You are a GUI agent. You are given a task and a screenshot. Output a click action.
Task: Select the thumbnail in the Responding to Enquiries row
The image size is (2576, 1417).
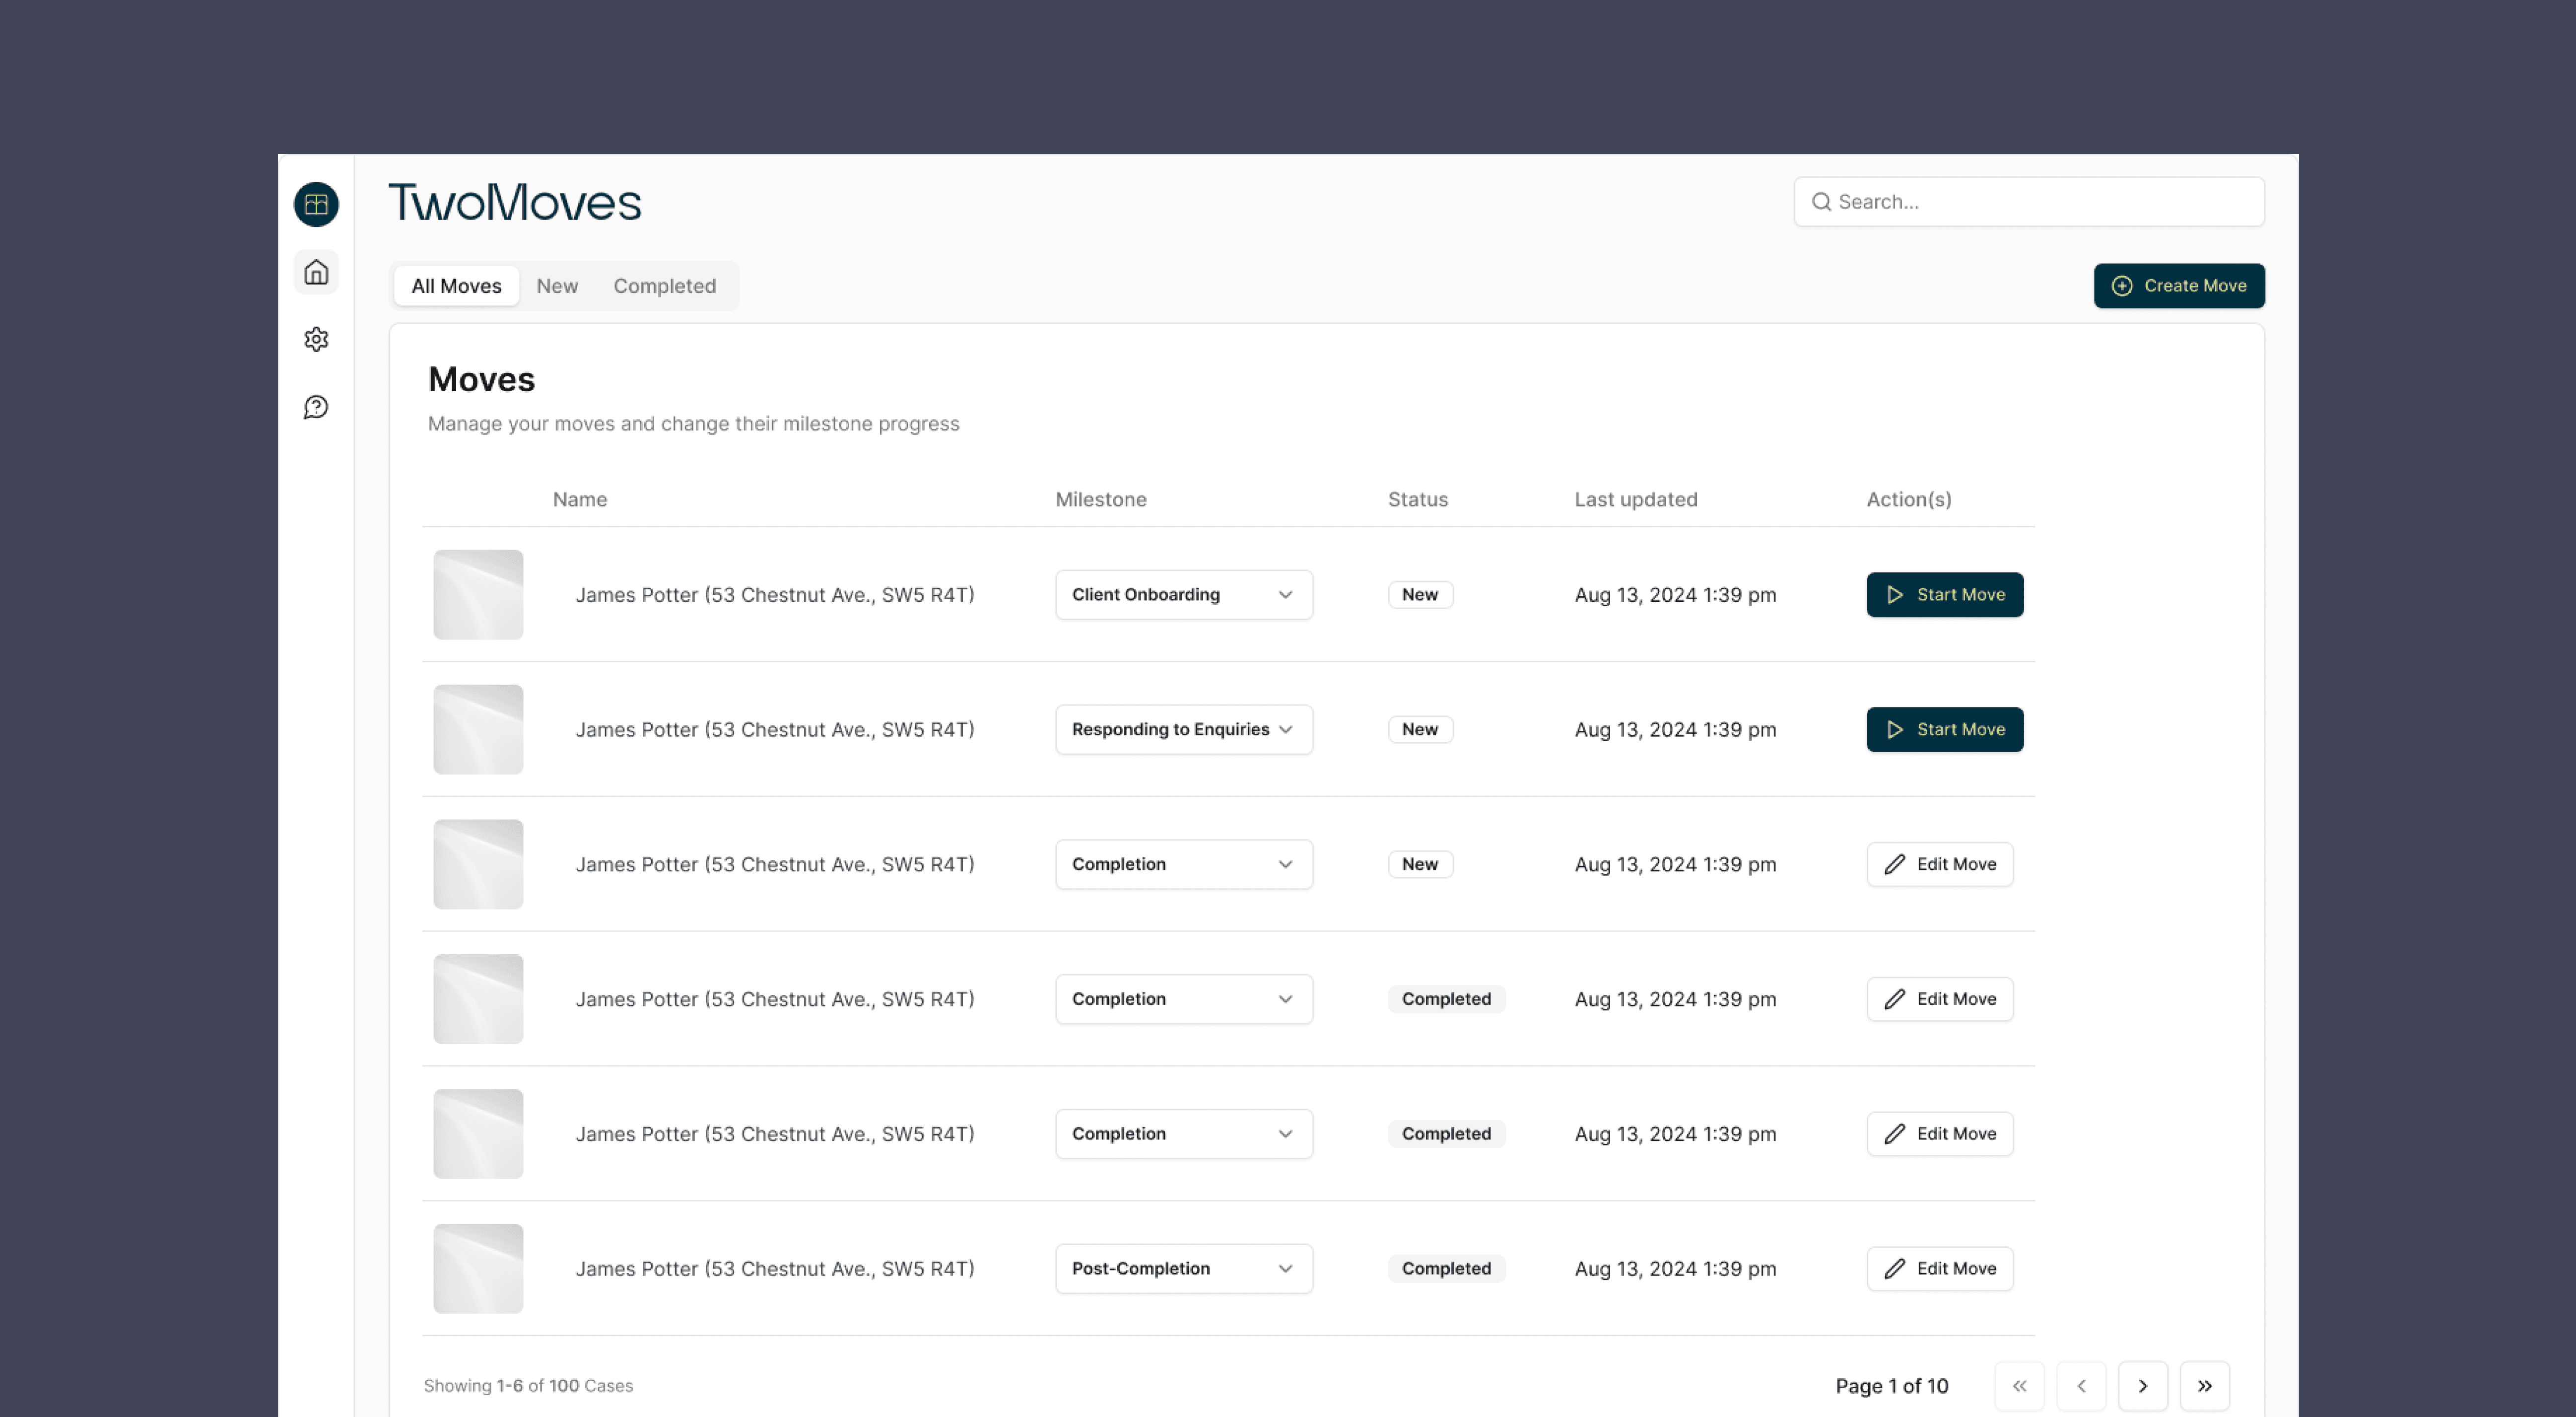coord(478,730)
